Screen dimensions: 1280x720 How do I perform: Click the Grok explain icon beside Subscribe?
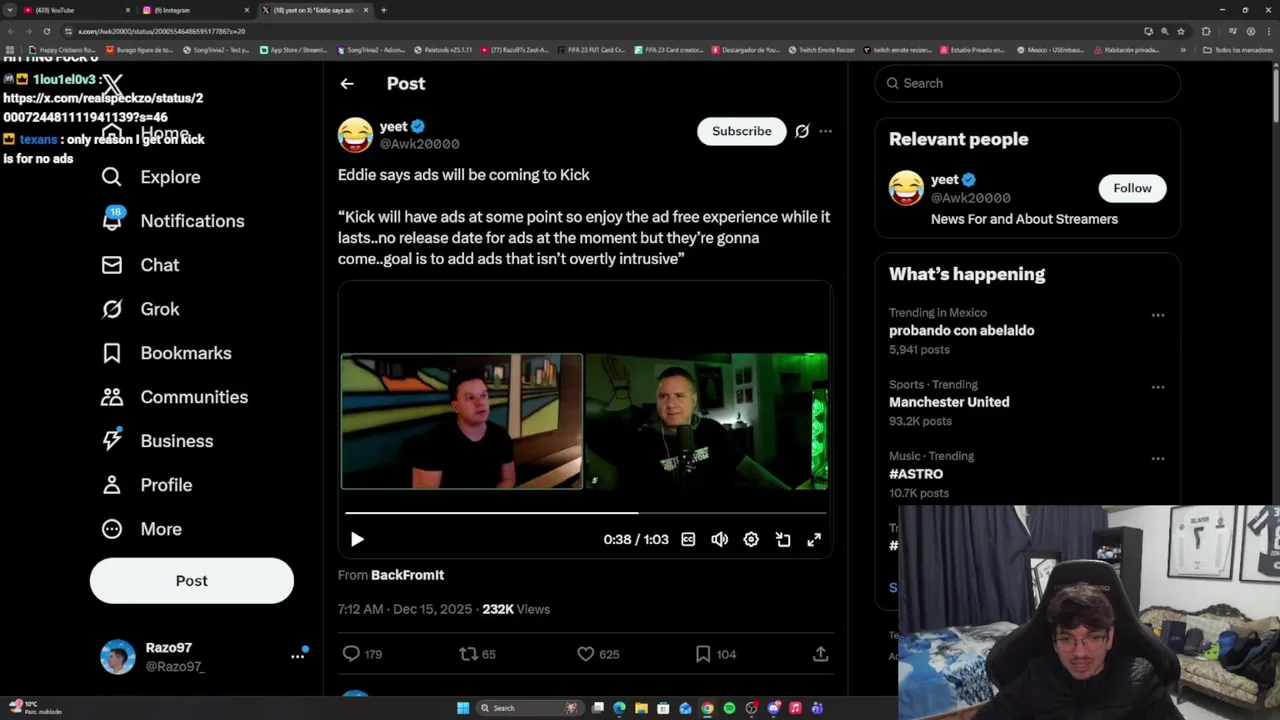(x=802, y=131)
